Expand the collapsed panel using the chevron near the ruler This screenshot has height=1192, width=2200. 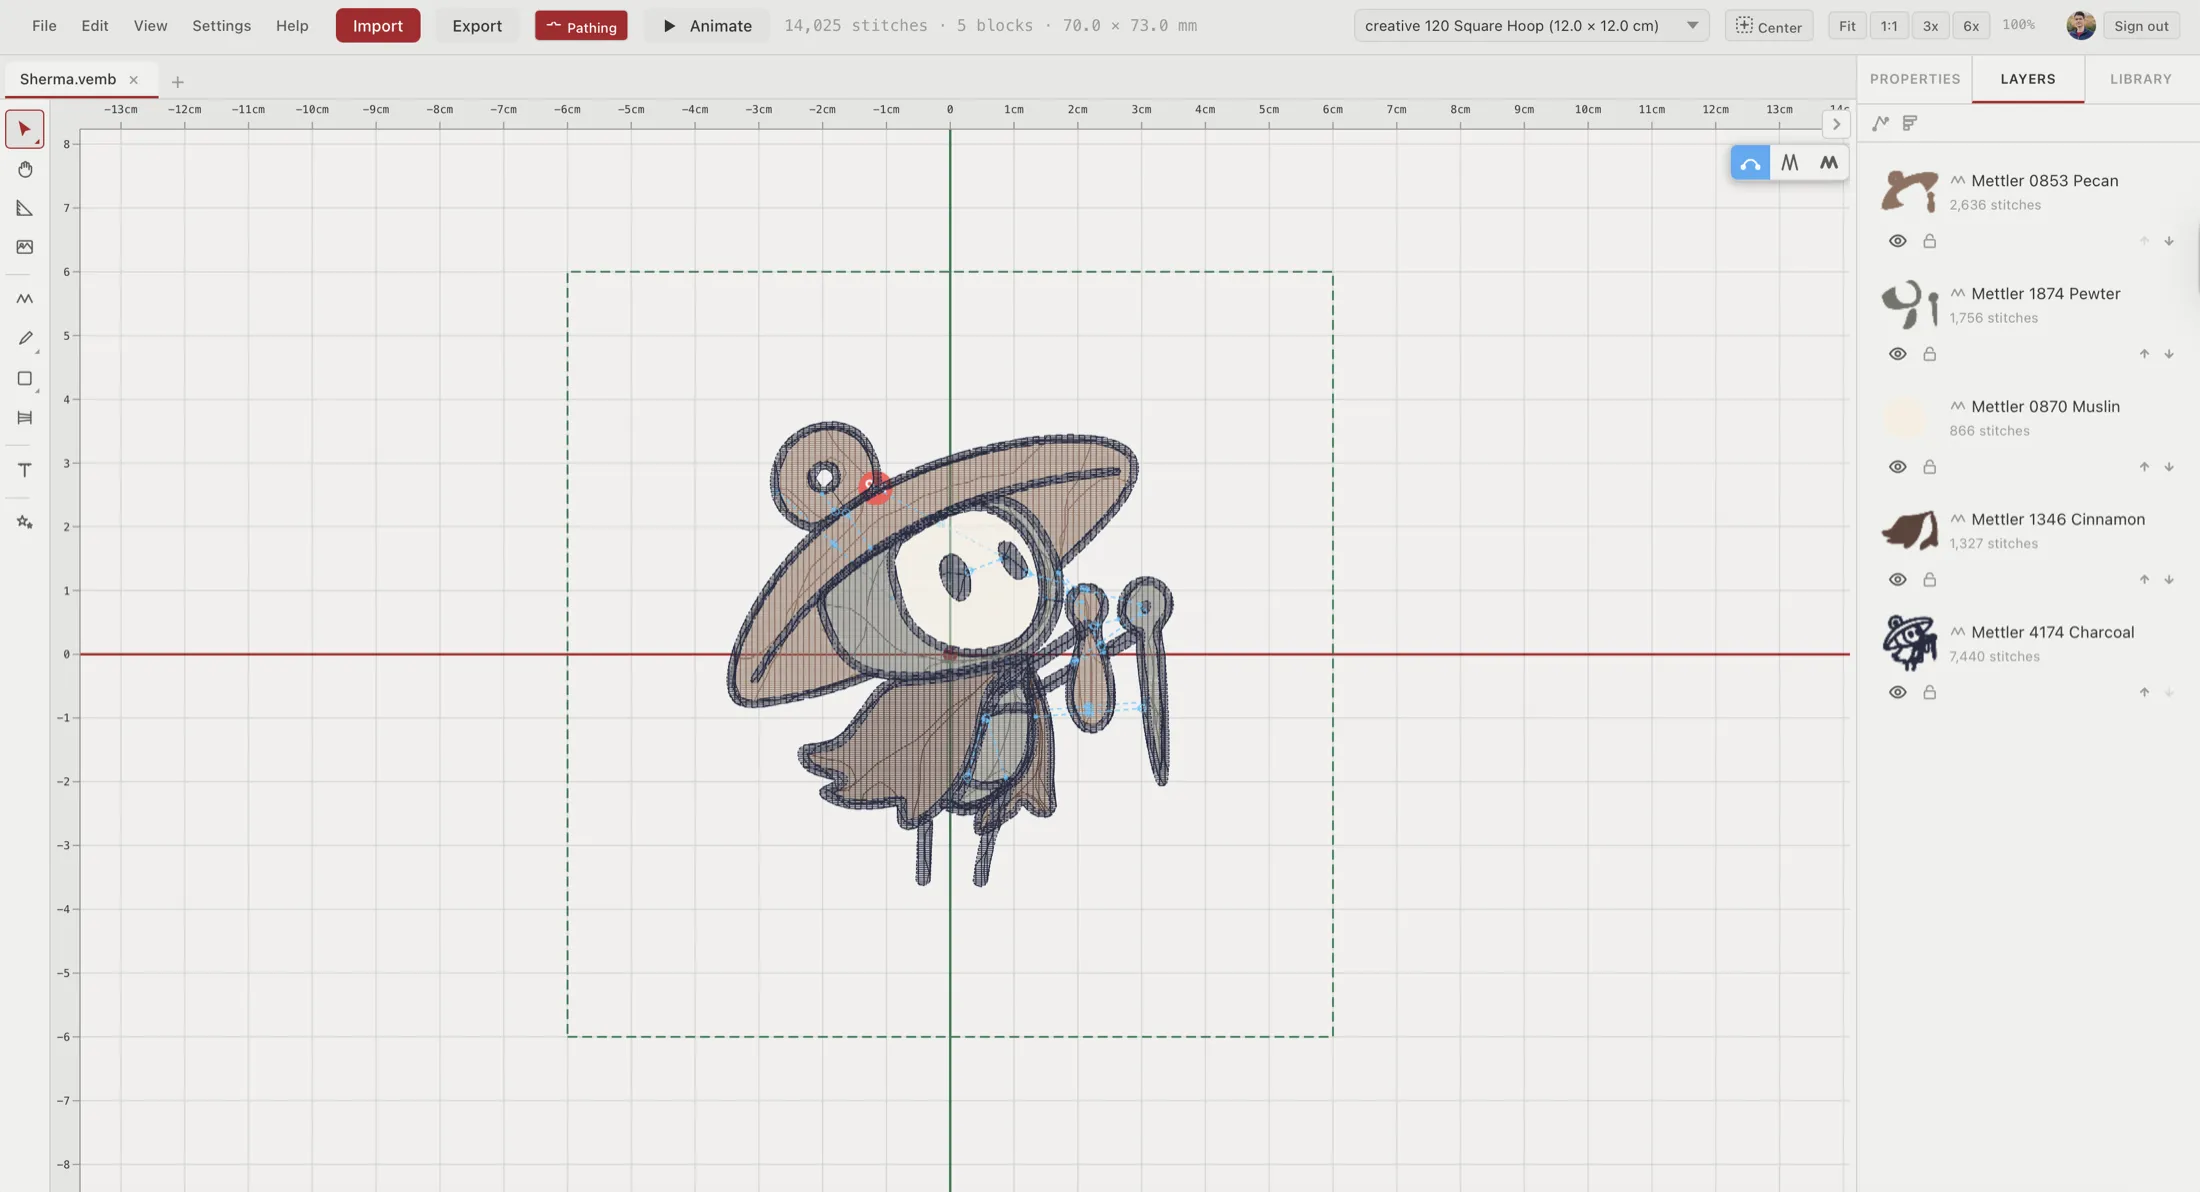tap(1836, 124)
